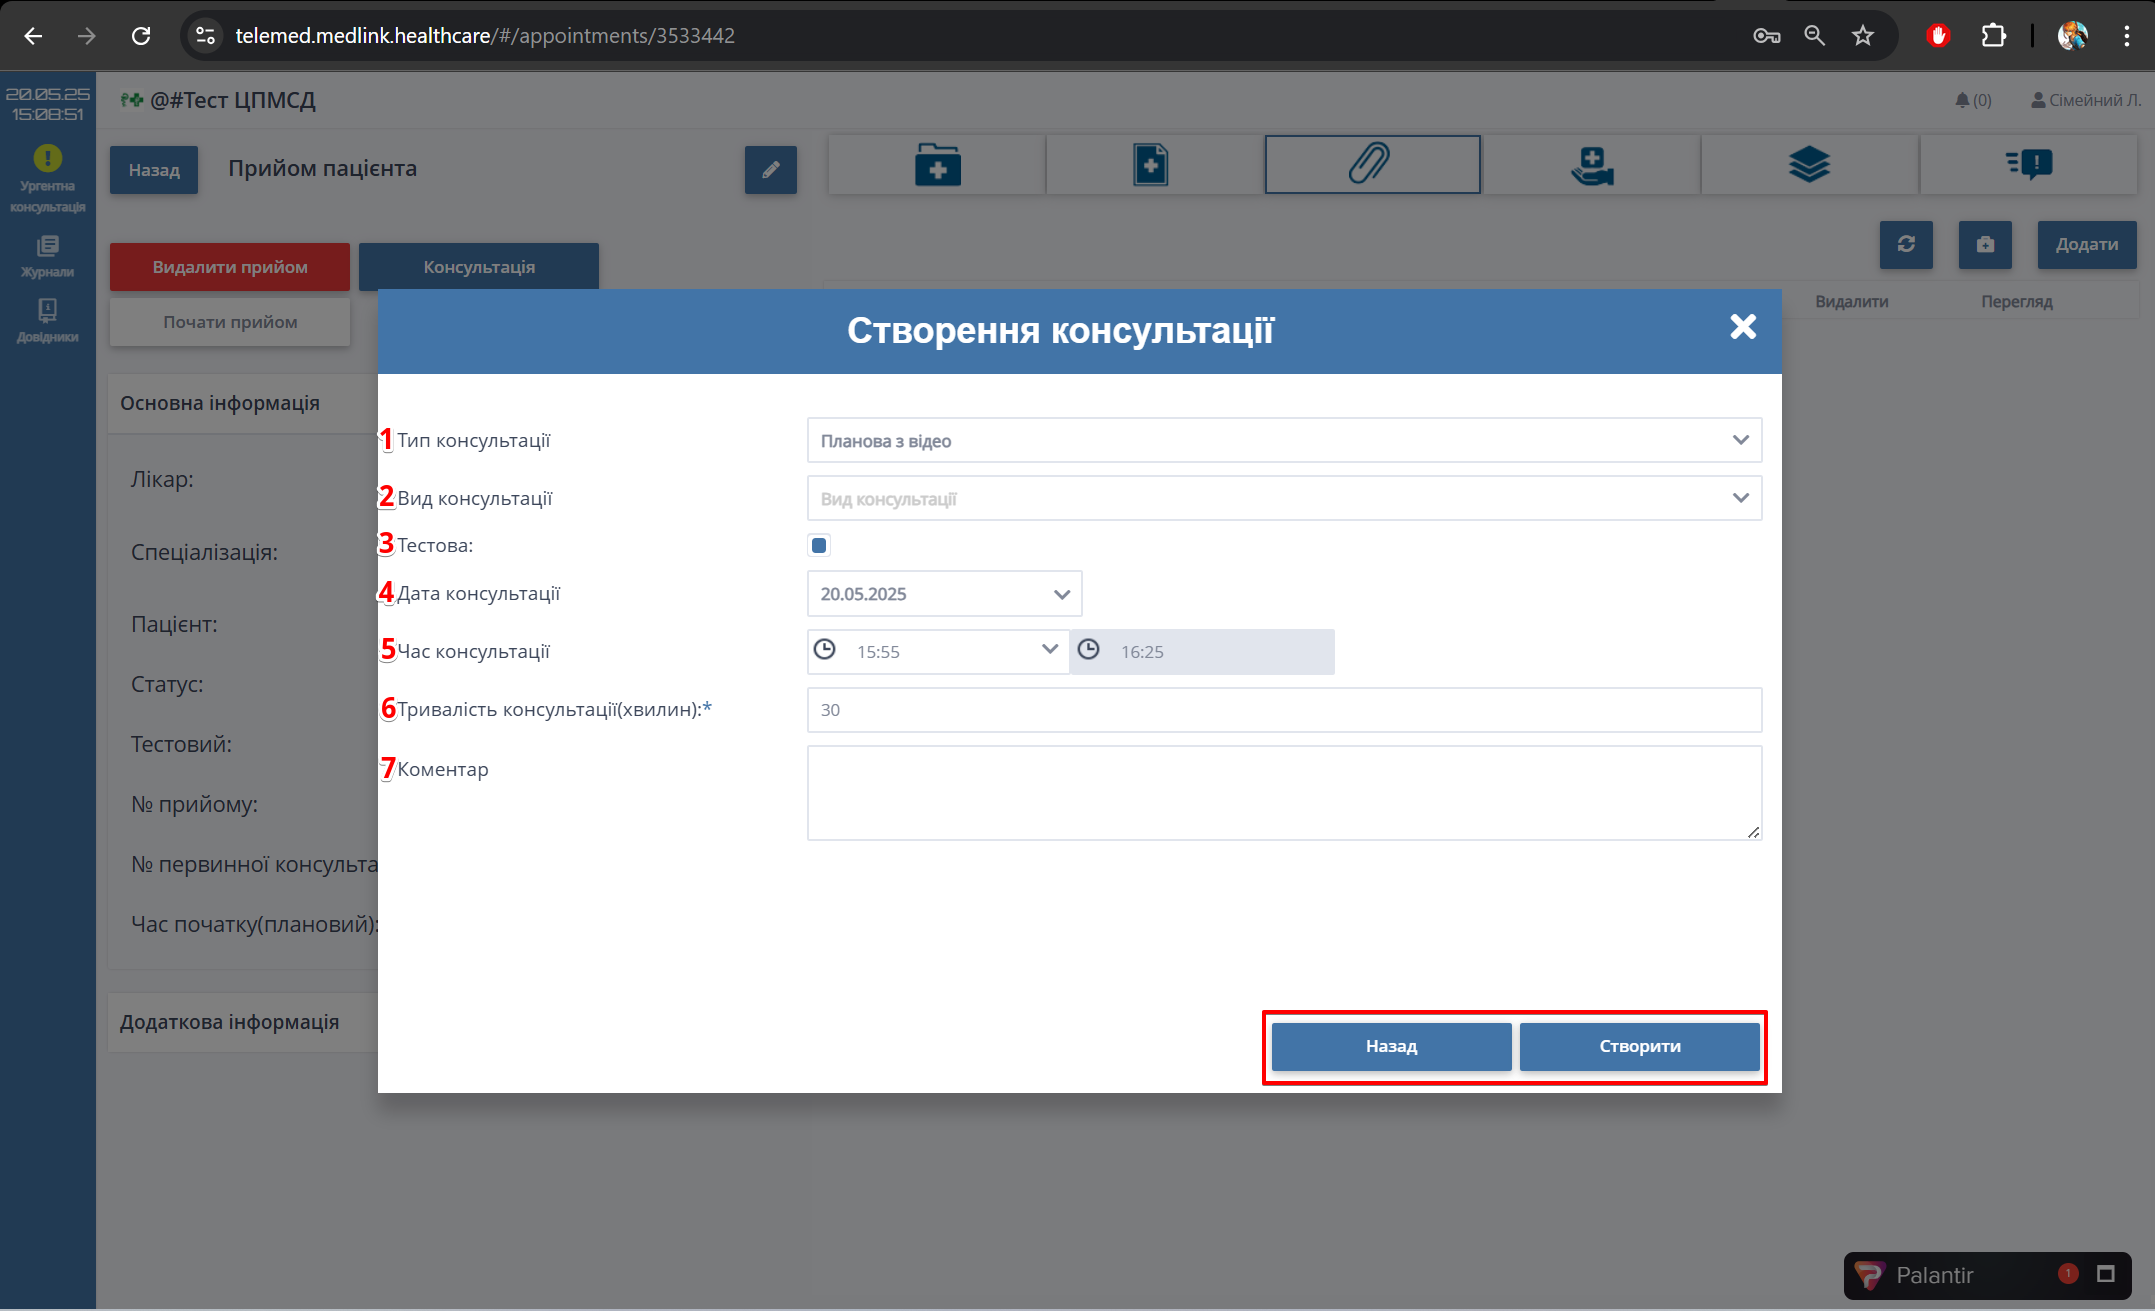This screenshot has height=1311, width=2155.
Task: Expand the Вид консультації dropdown
Action: click(1283, 499)
